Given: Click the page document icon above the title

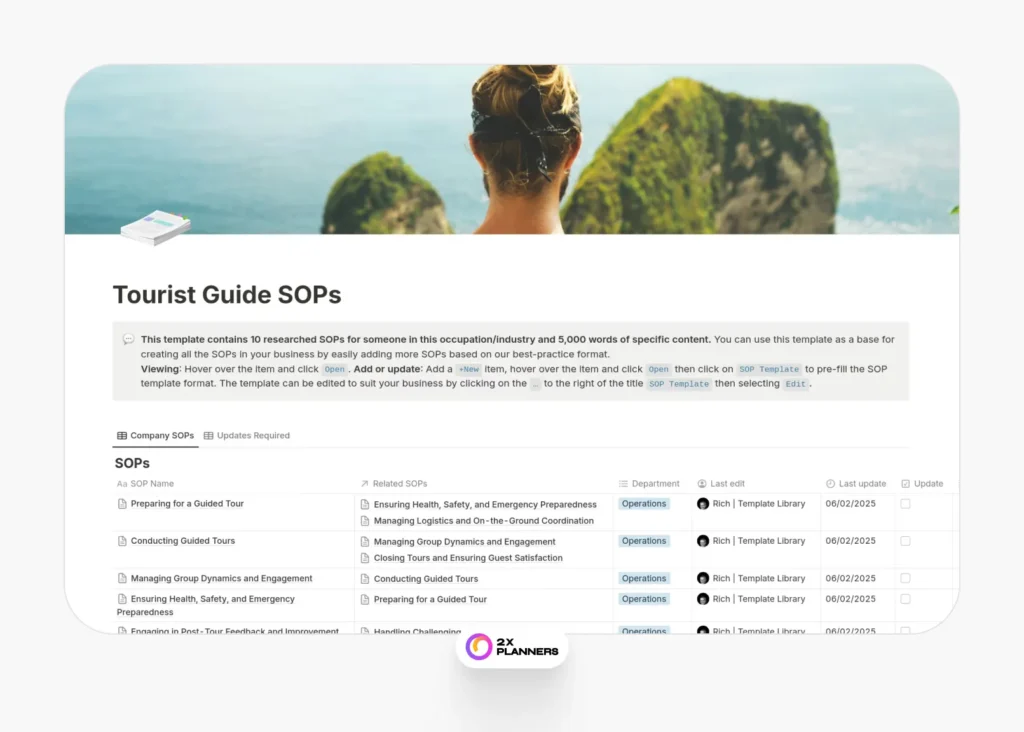Looking at the screenshot, I should (155, 228).
